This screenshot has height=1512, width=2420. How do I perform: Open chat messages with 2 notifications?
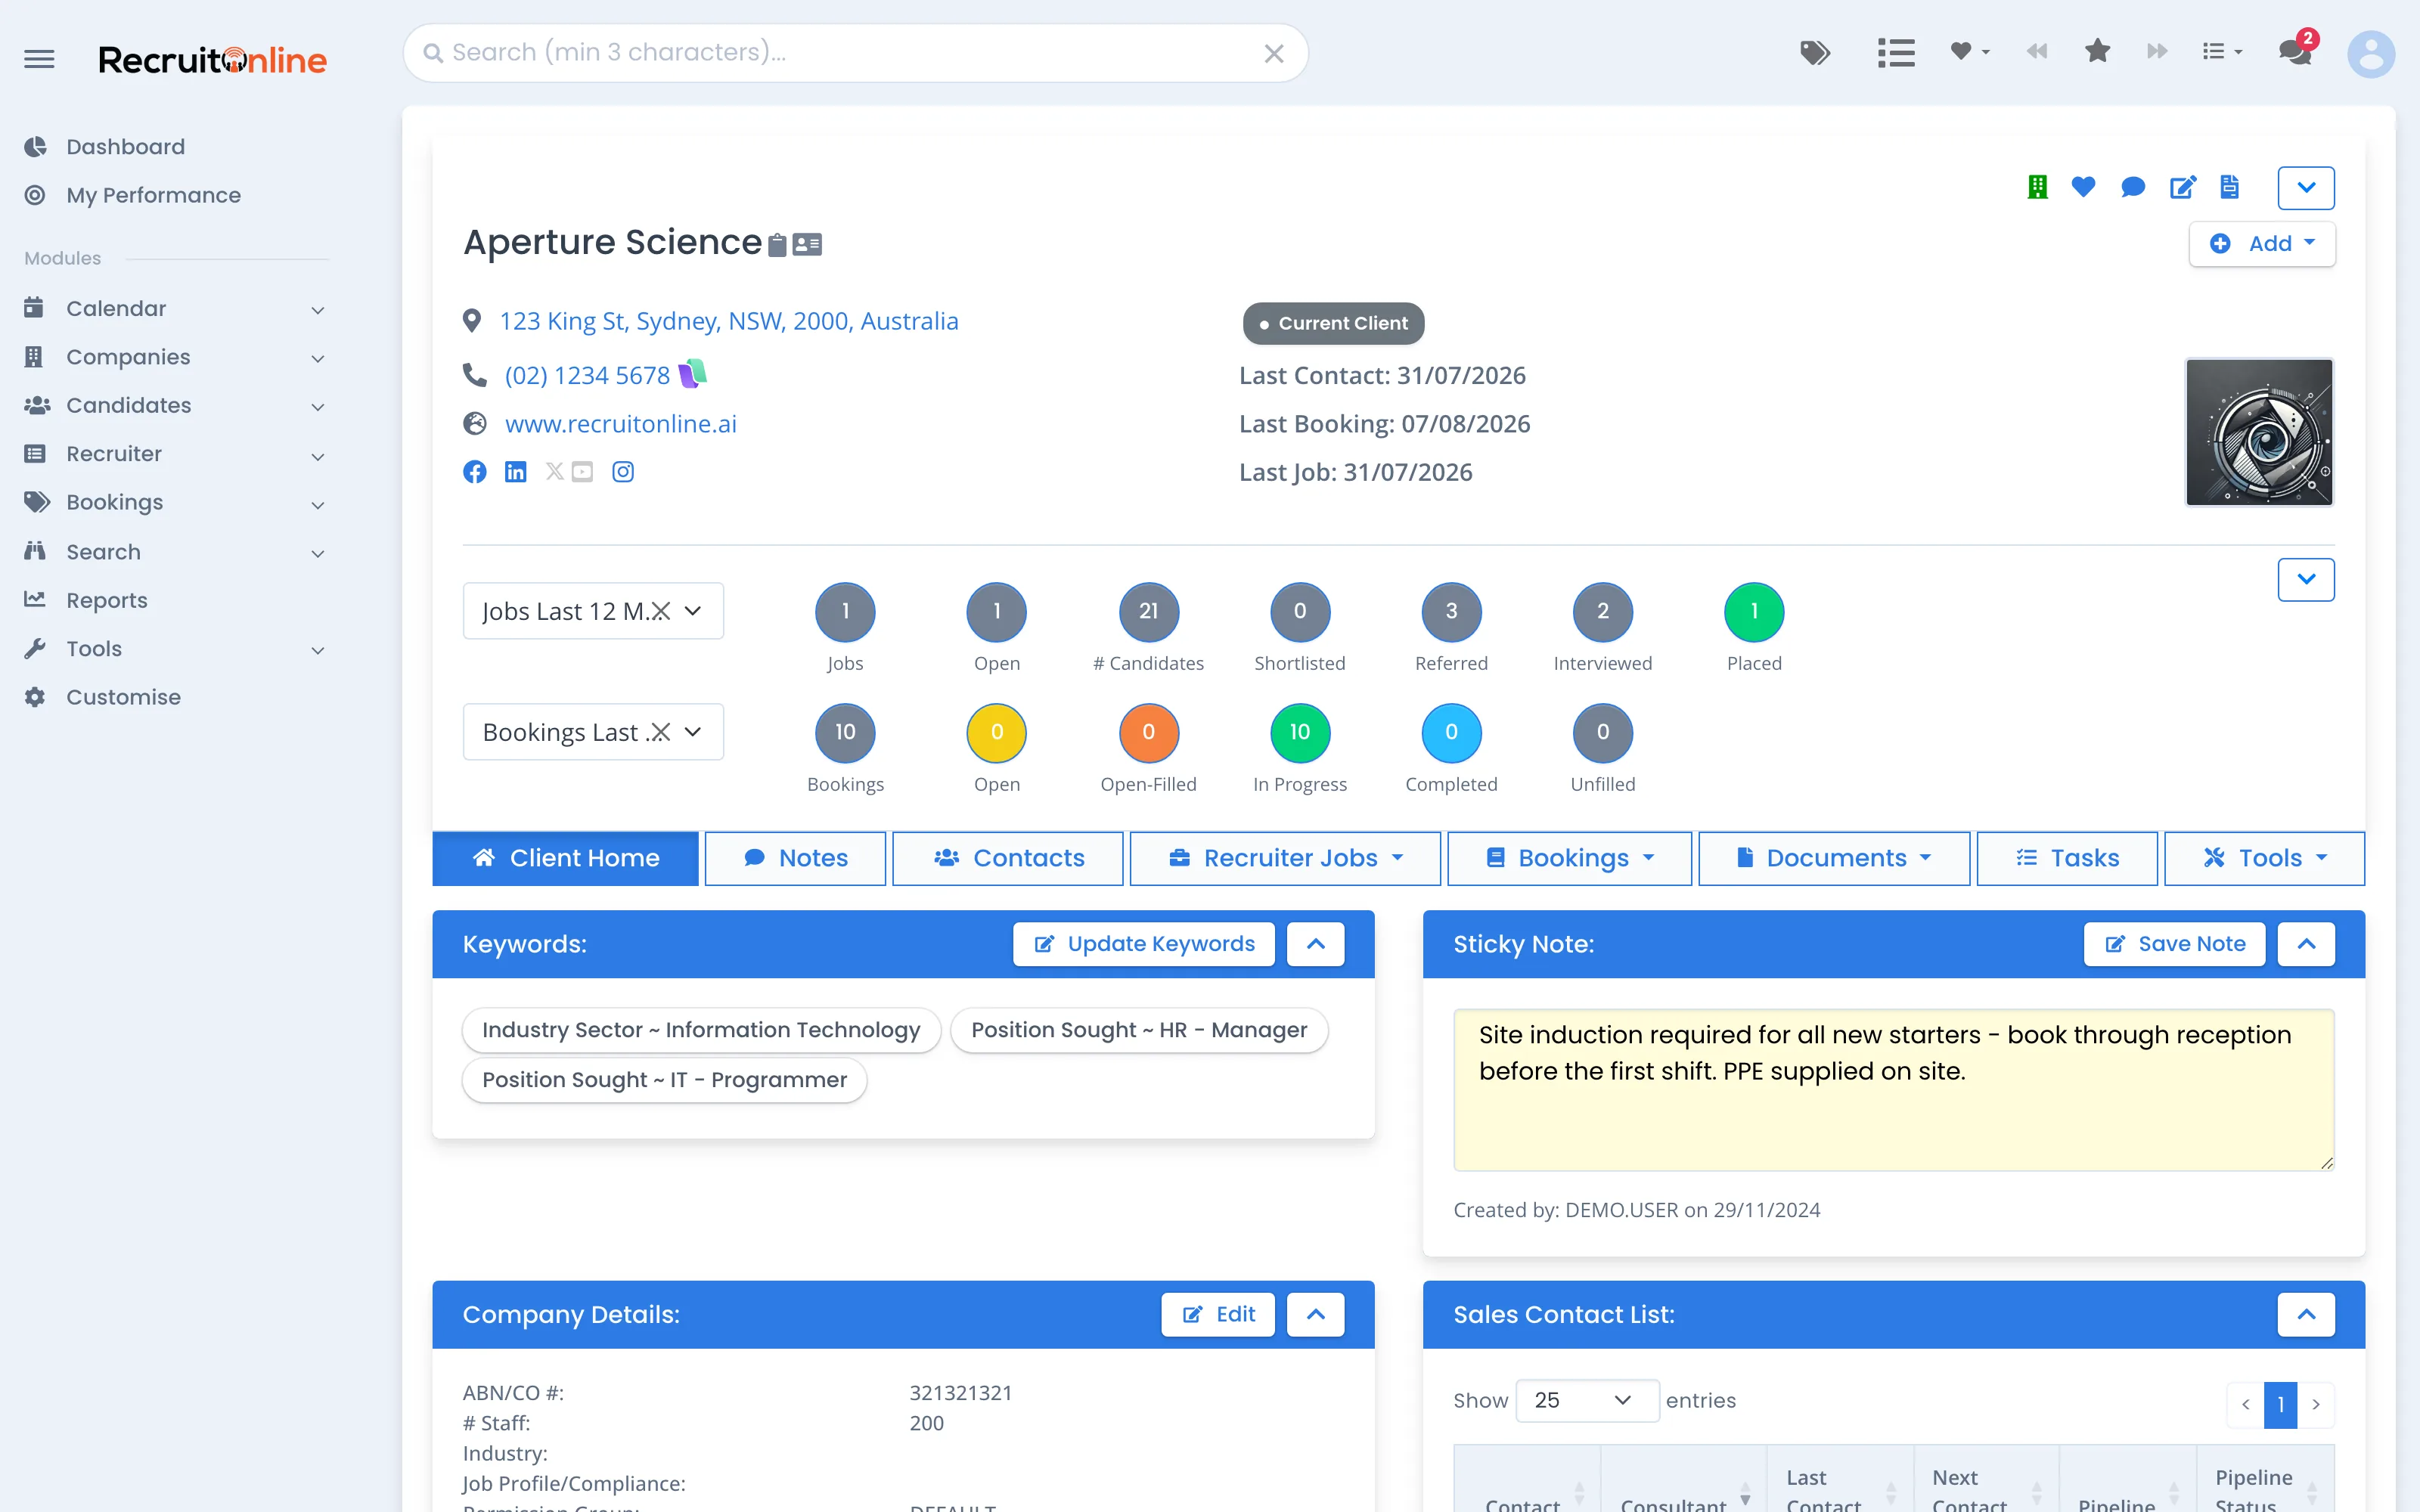tap(2297, 49)
